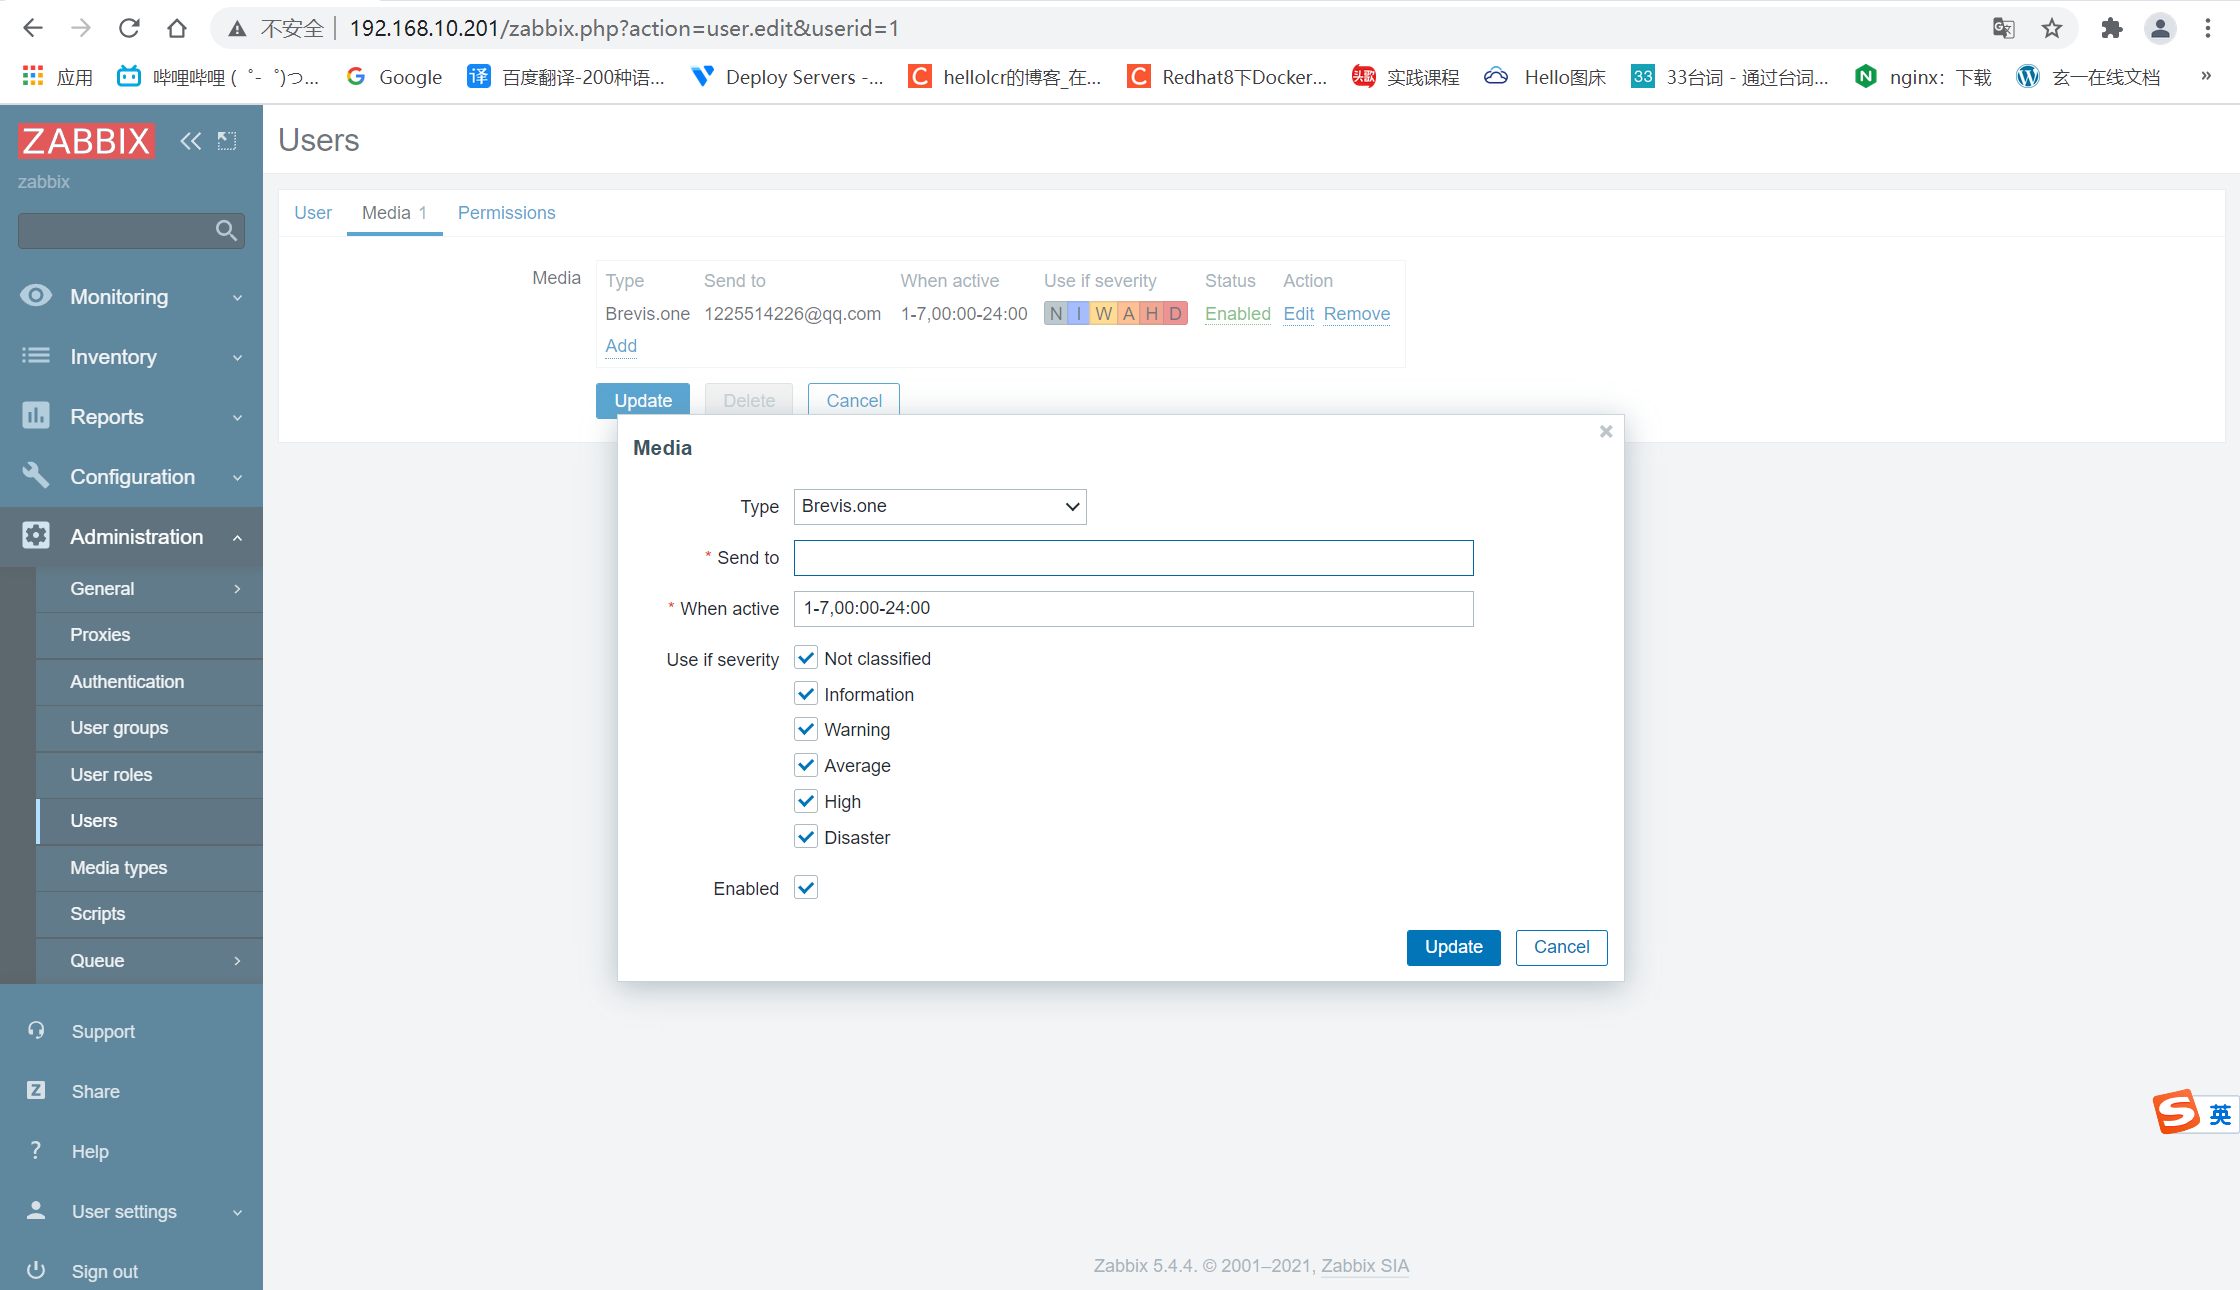The height and width of the screenshot is (1290, 2240).
Task: Click the sidebar search magnifier icon
Action: [x=227, y=231]
